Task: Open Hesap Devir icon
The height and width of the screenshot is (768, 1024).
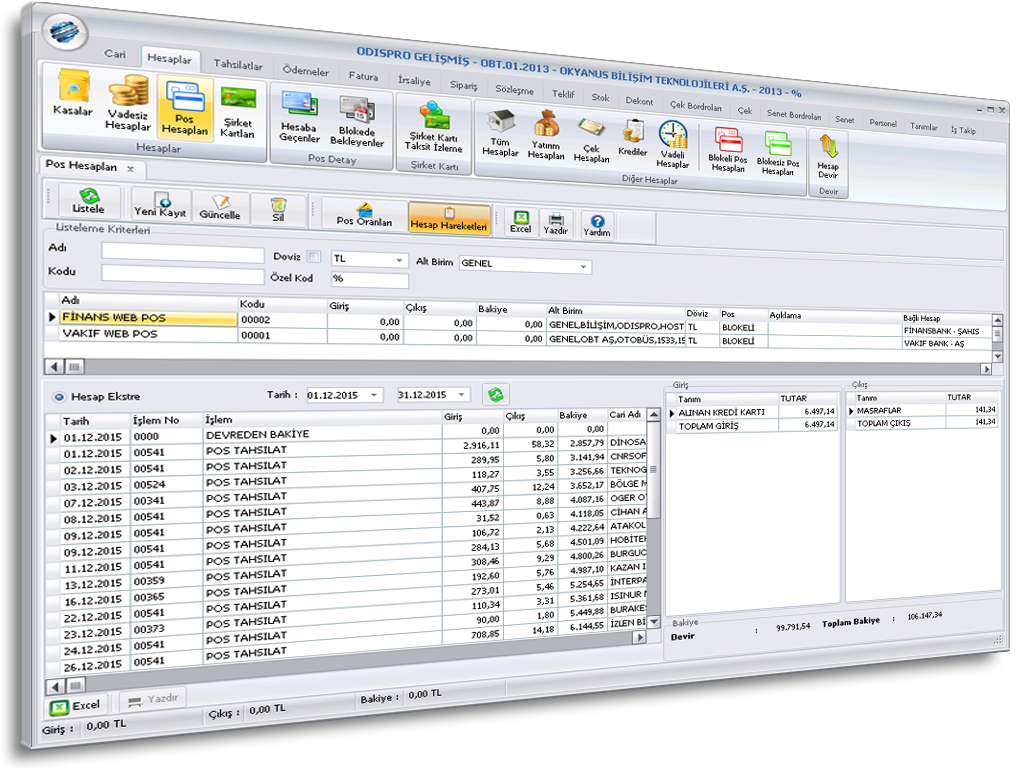Action: 828,157
